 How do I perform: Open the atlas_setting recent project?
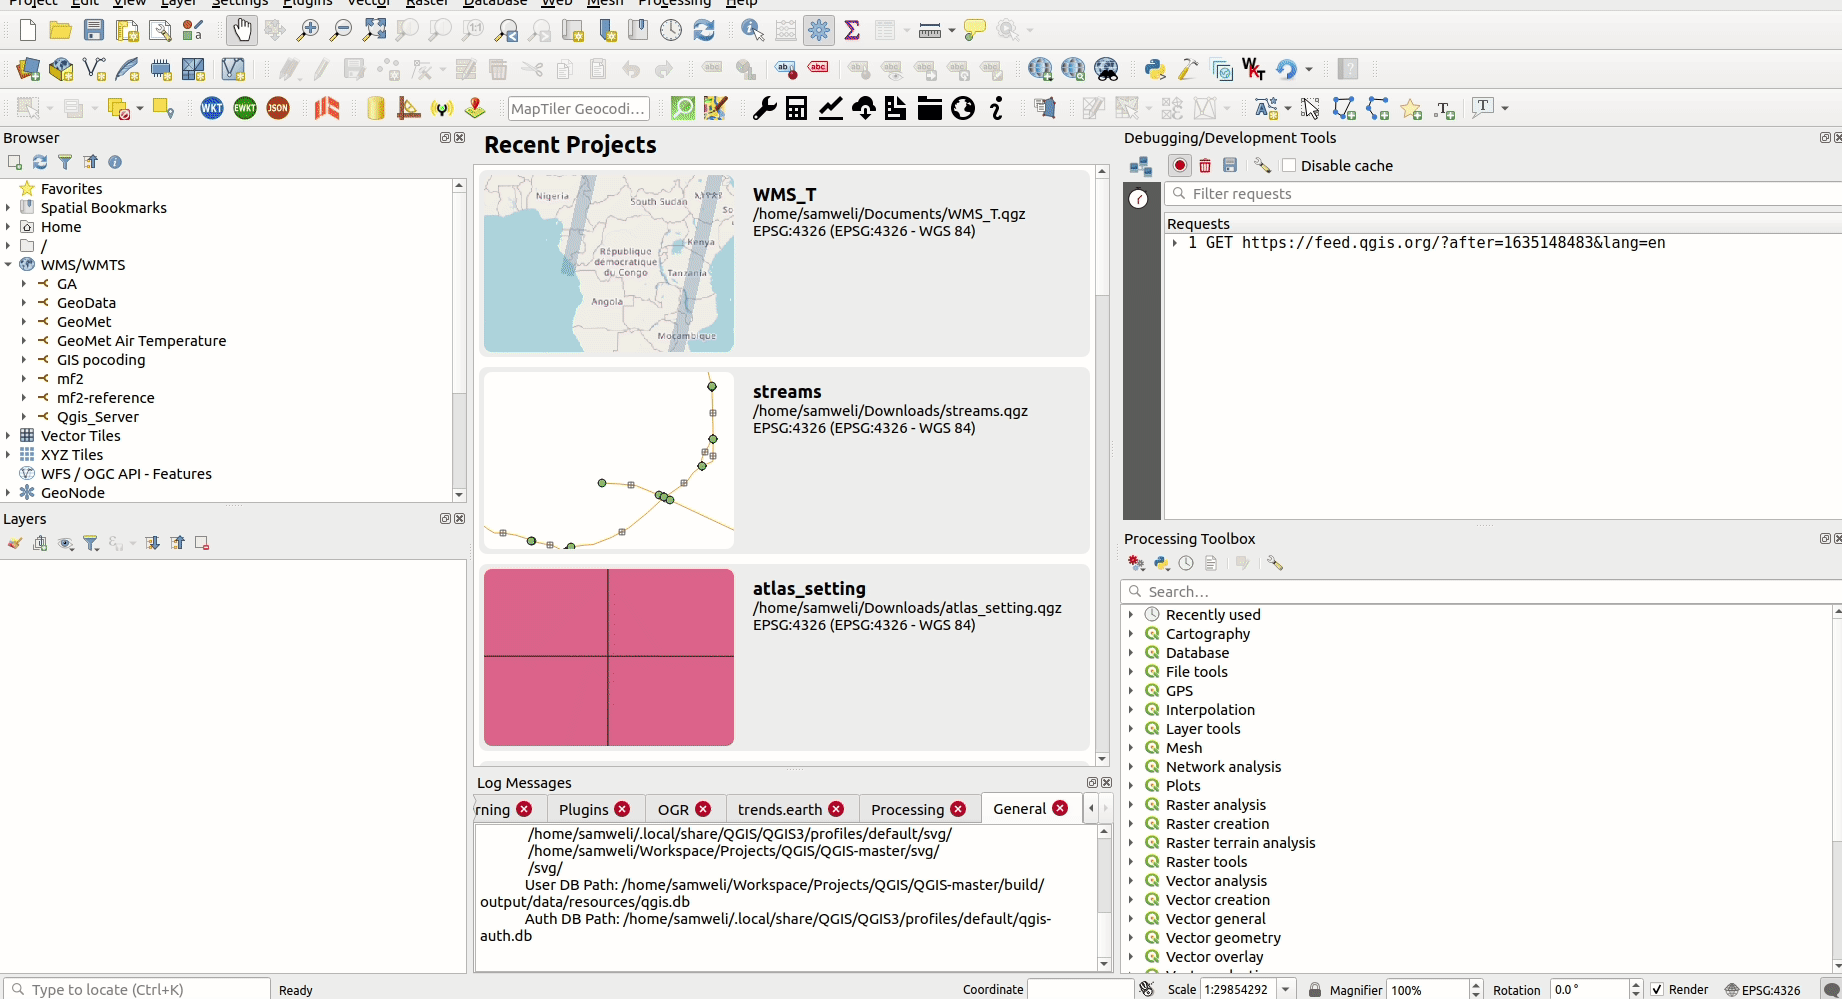(x=785, y=657)
